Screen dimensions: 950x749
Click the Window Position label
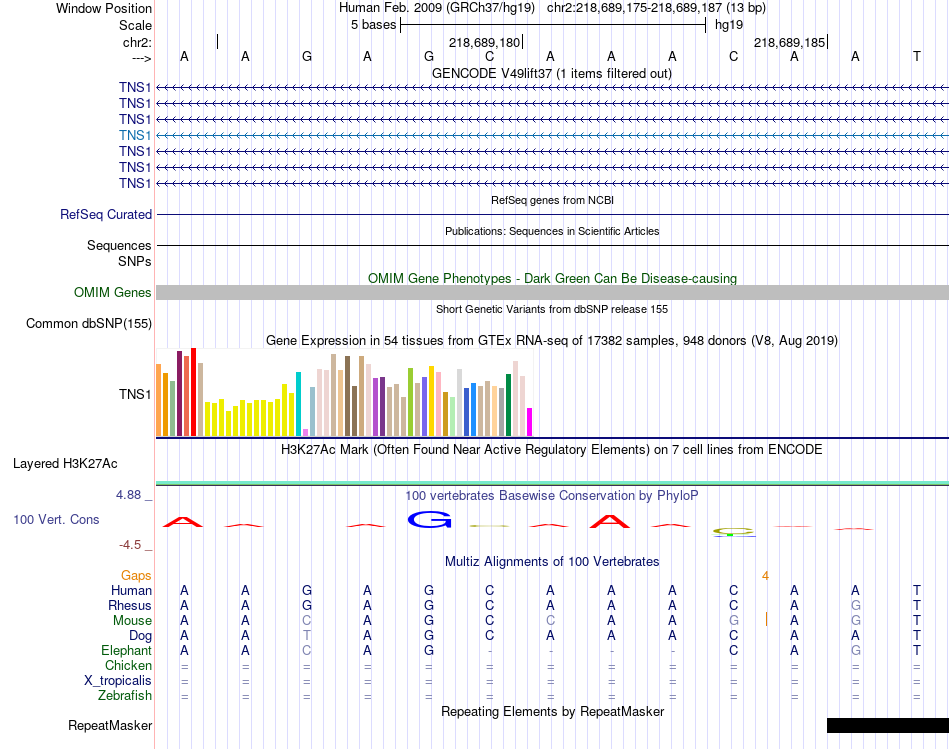pos(104,8)
